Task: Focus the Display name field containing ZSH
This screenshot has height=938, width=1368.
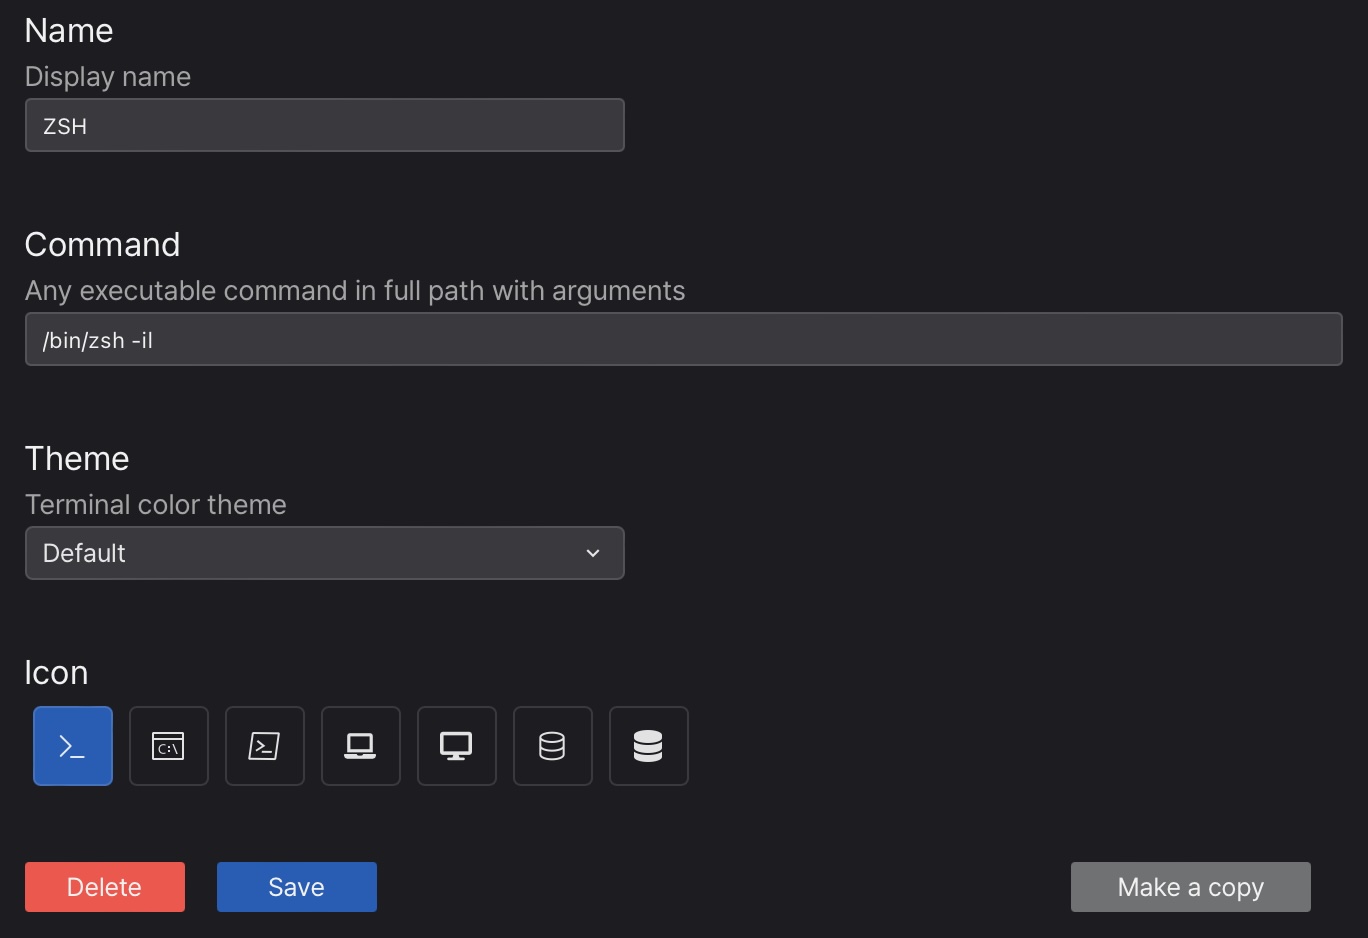Action: point(324,125)
